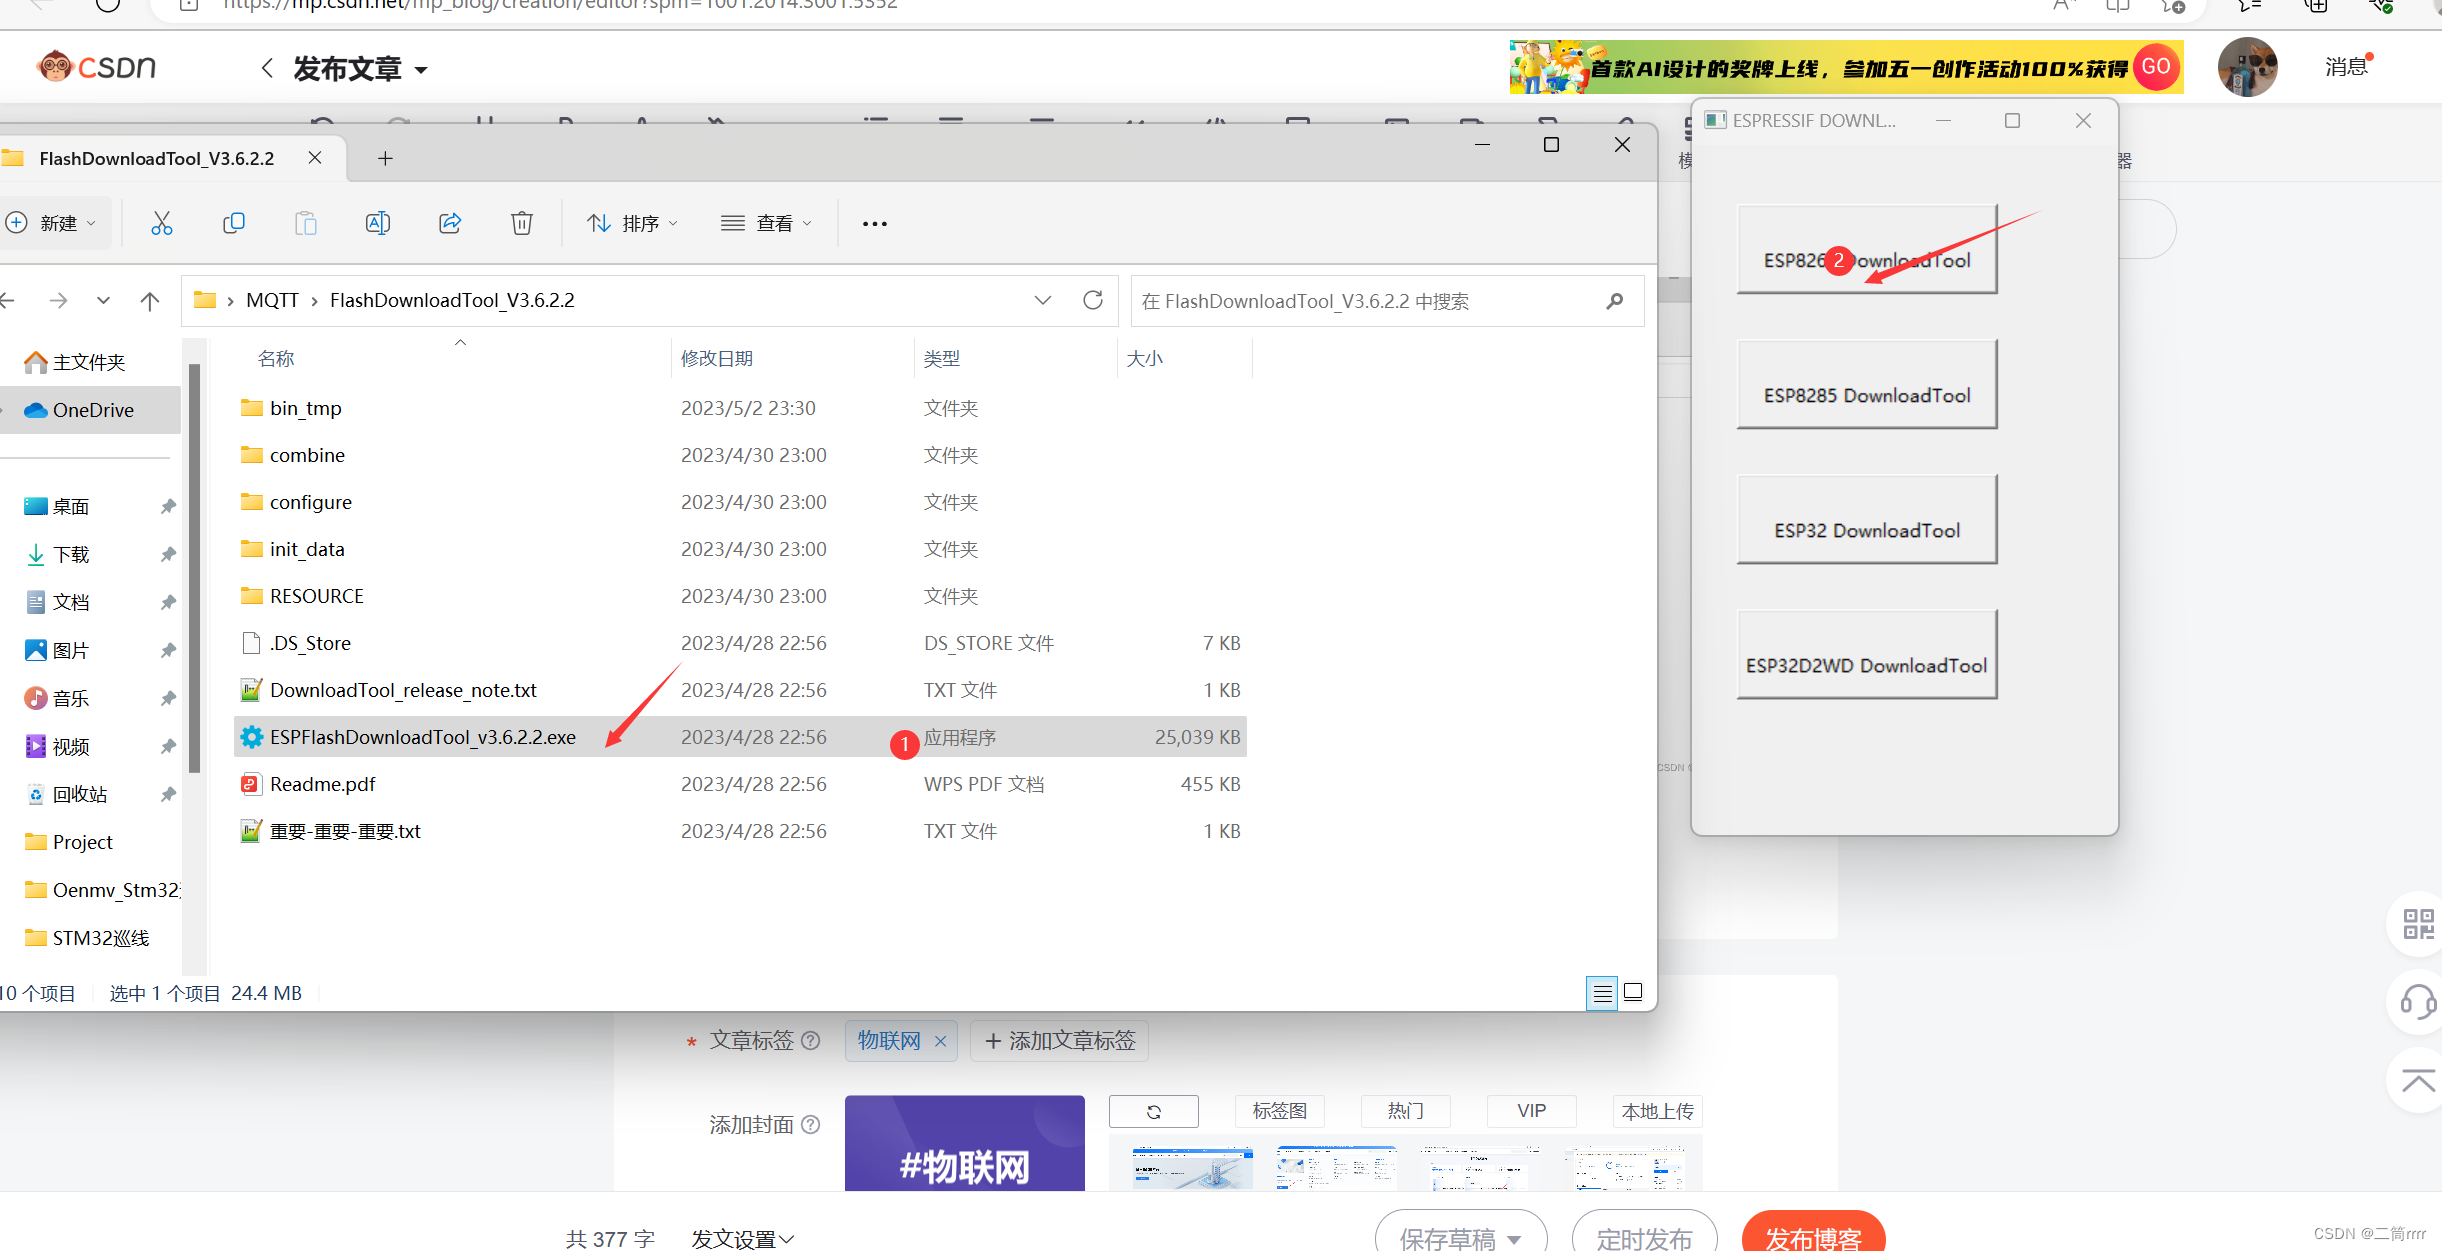Expand the 排序 sort dropdown

coord(633,223)
